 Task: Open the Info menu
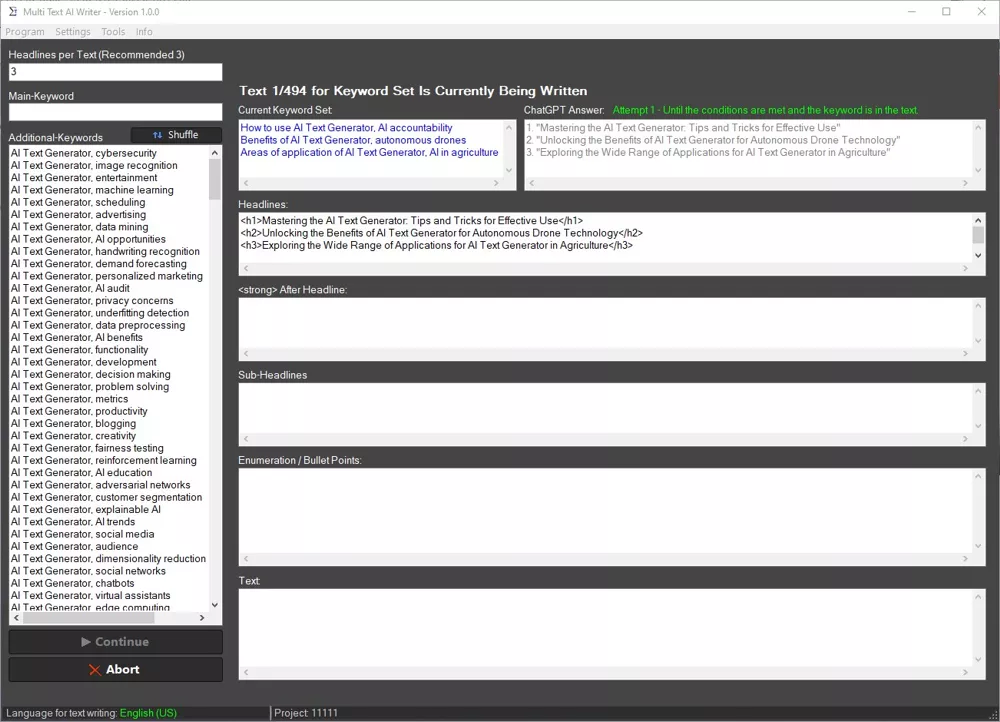(144, 31)
